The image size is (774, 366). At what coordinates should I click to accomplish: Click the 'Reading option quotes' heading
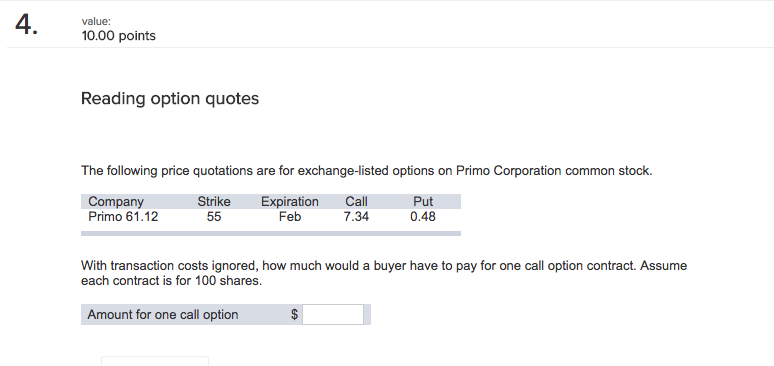click(x=170, y=98)
